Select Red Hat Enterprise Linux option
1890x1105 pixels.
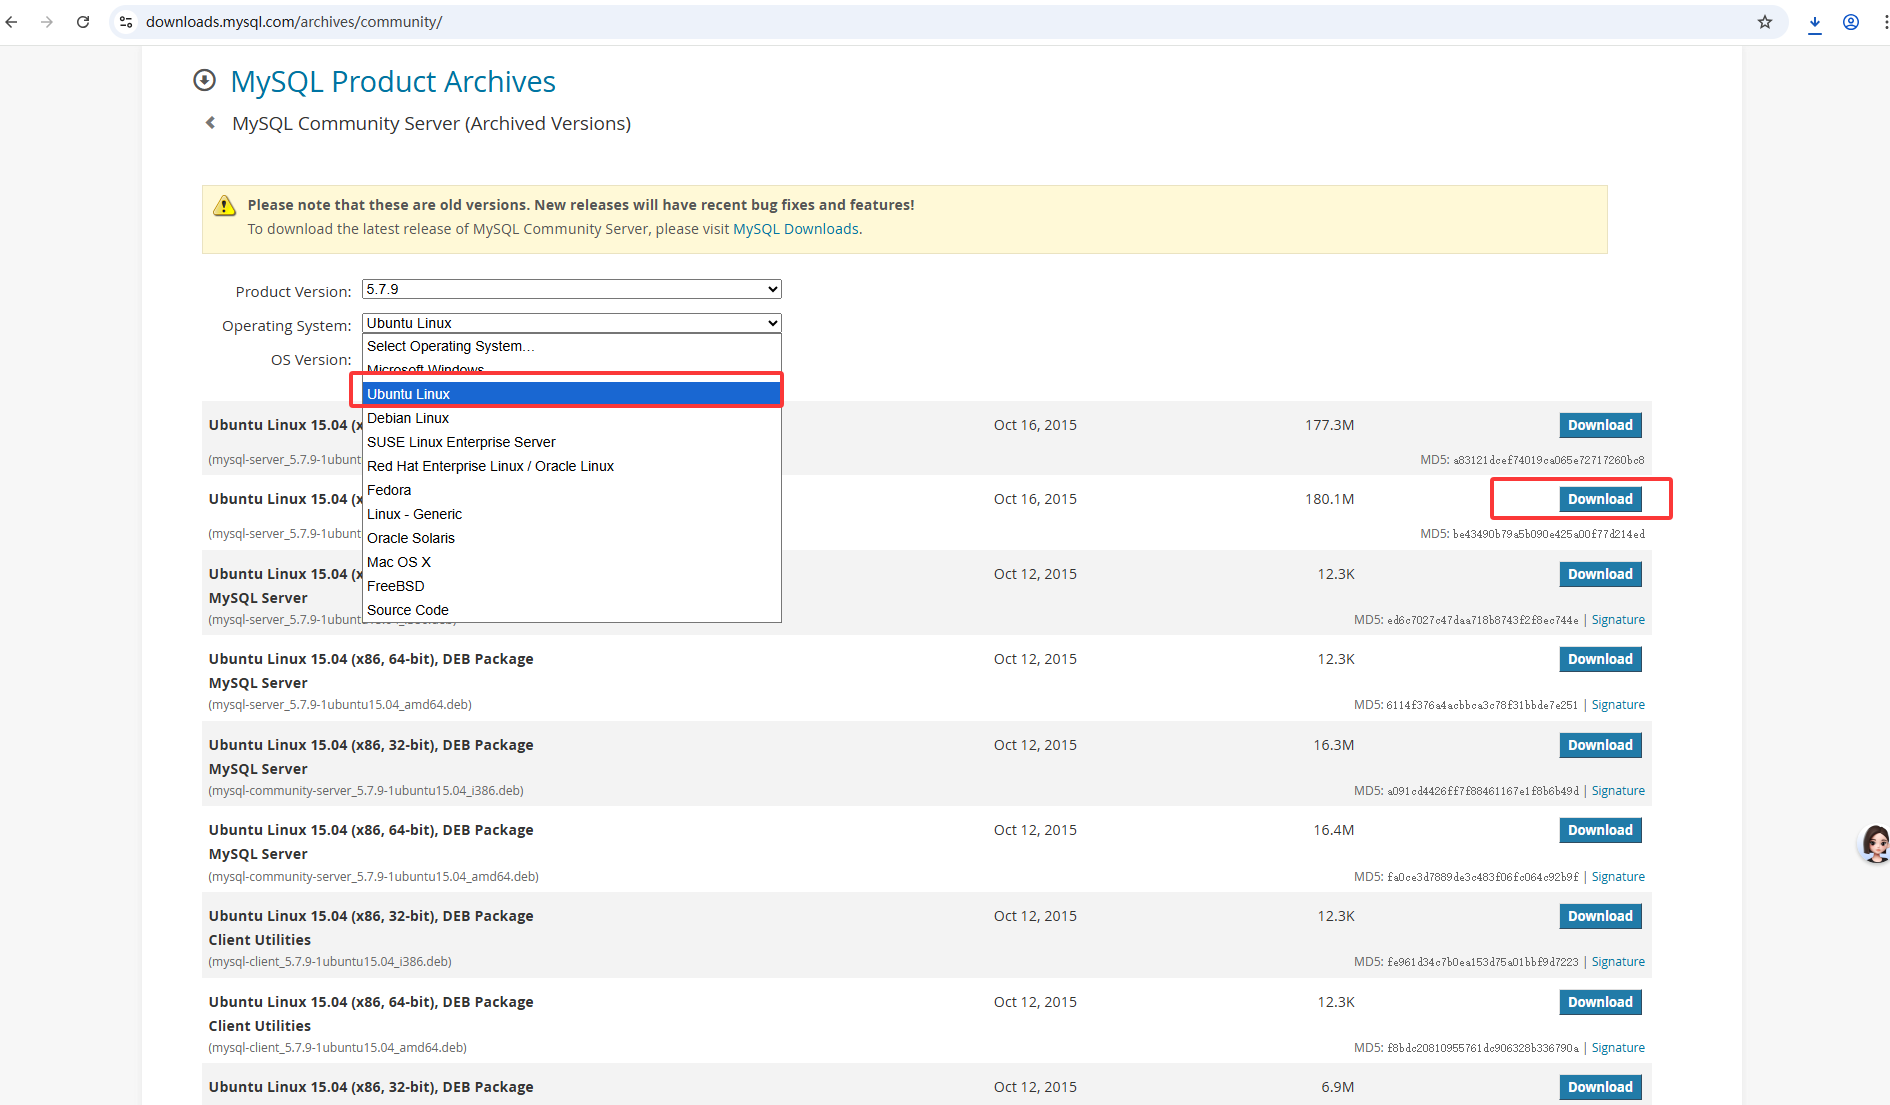(572, 466)
